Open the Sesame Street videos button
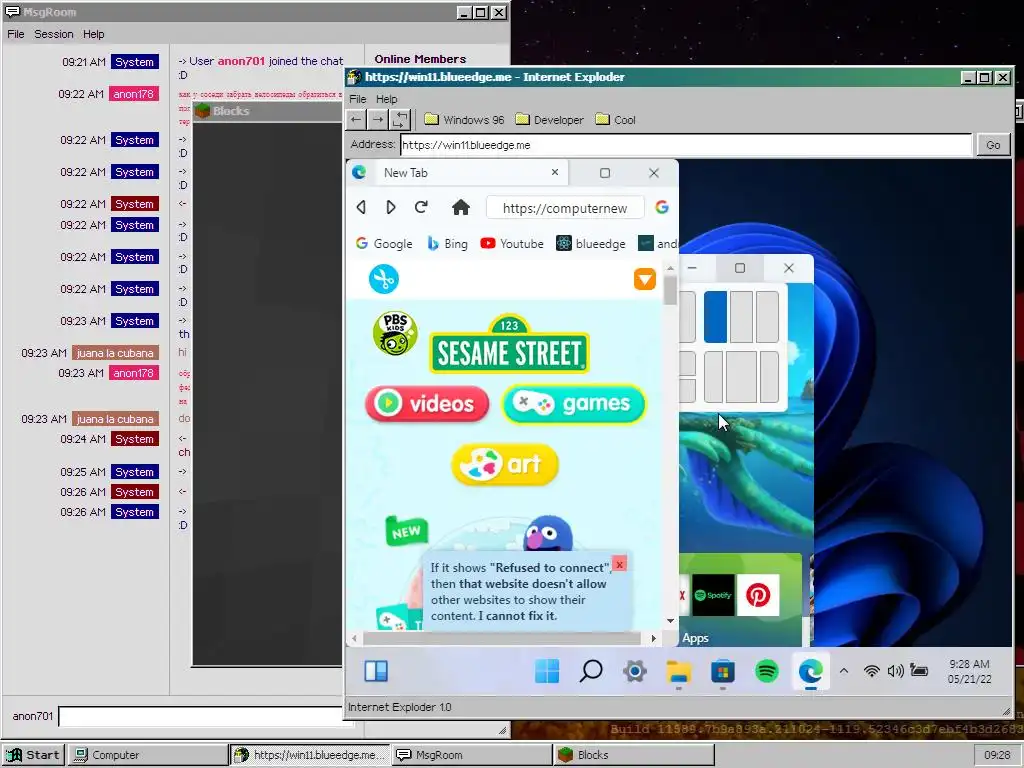 click(x=427, y=404)
